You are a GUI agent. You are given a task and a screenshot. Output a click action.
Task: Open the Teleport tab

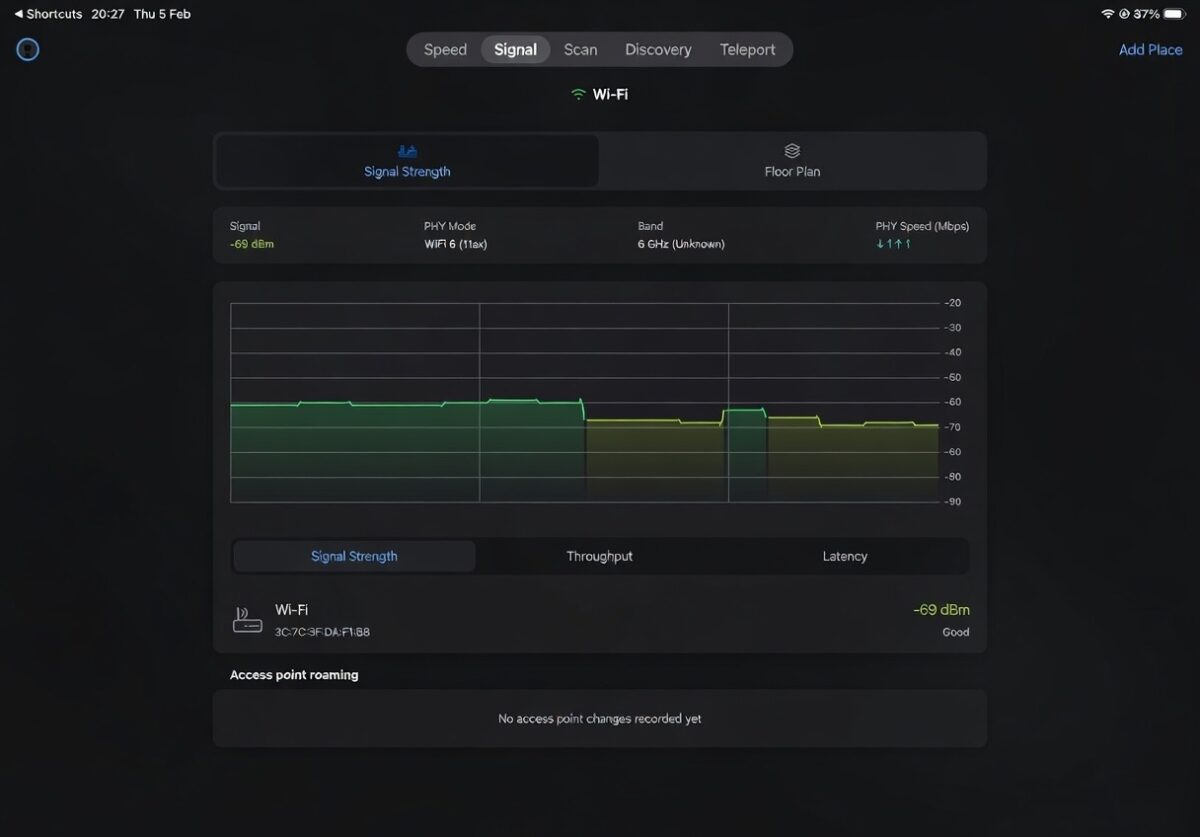click(748, 50)
